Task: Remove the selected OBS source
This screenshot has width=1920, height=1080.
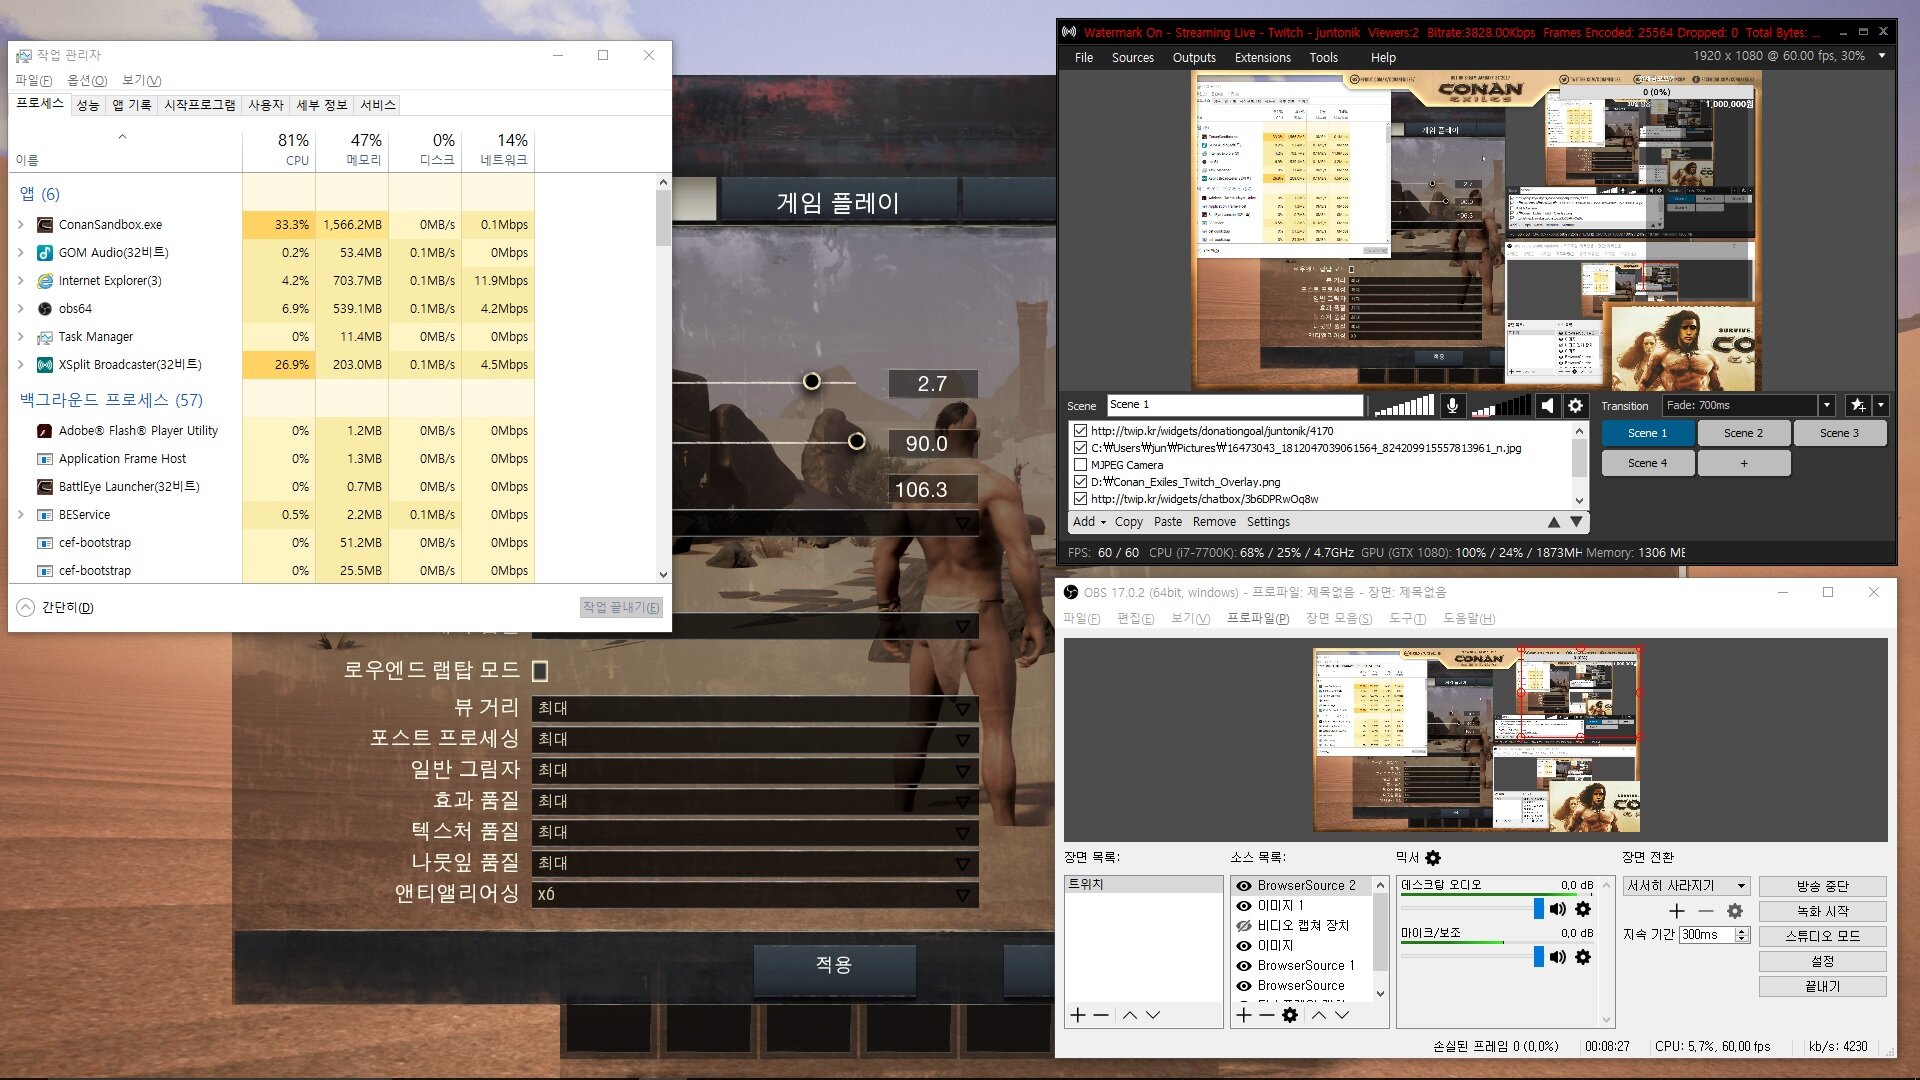Action: [x=1267, y=1015]
